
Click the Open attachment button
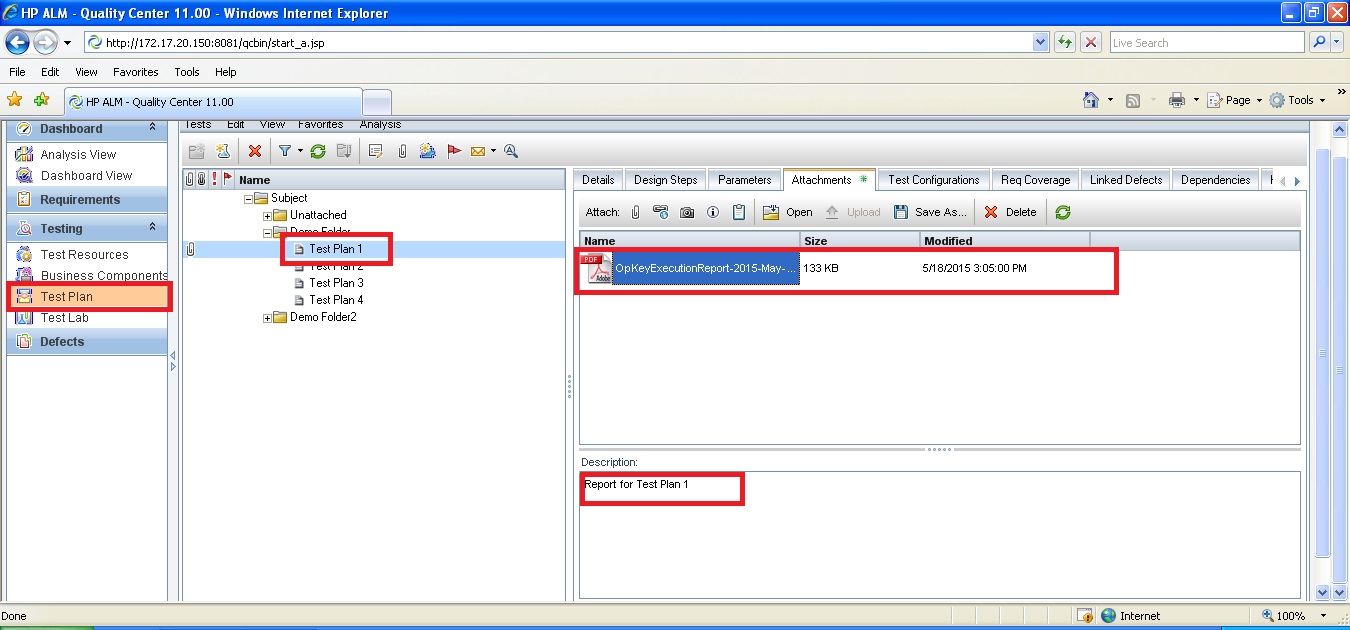coord(787,212)
